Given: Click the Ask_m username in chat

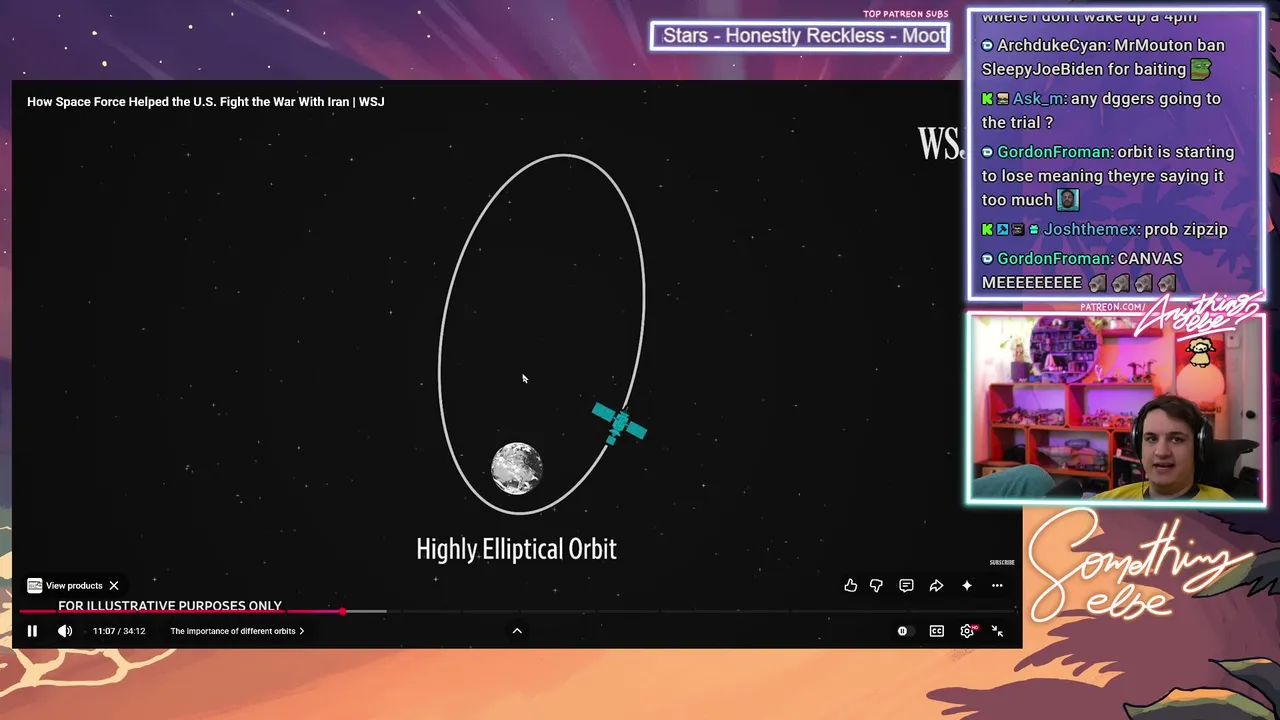Looking at the screenshot, I should tap(1038, 98).
